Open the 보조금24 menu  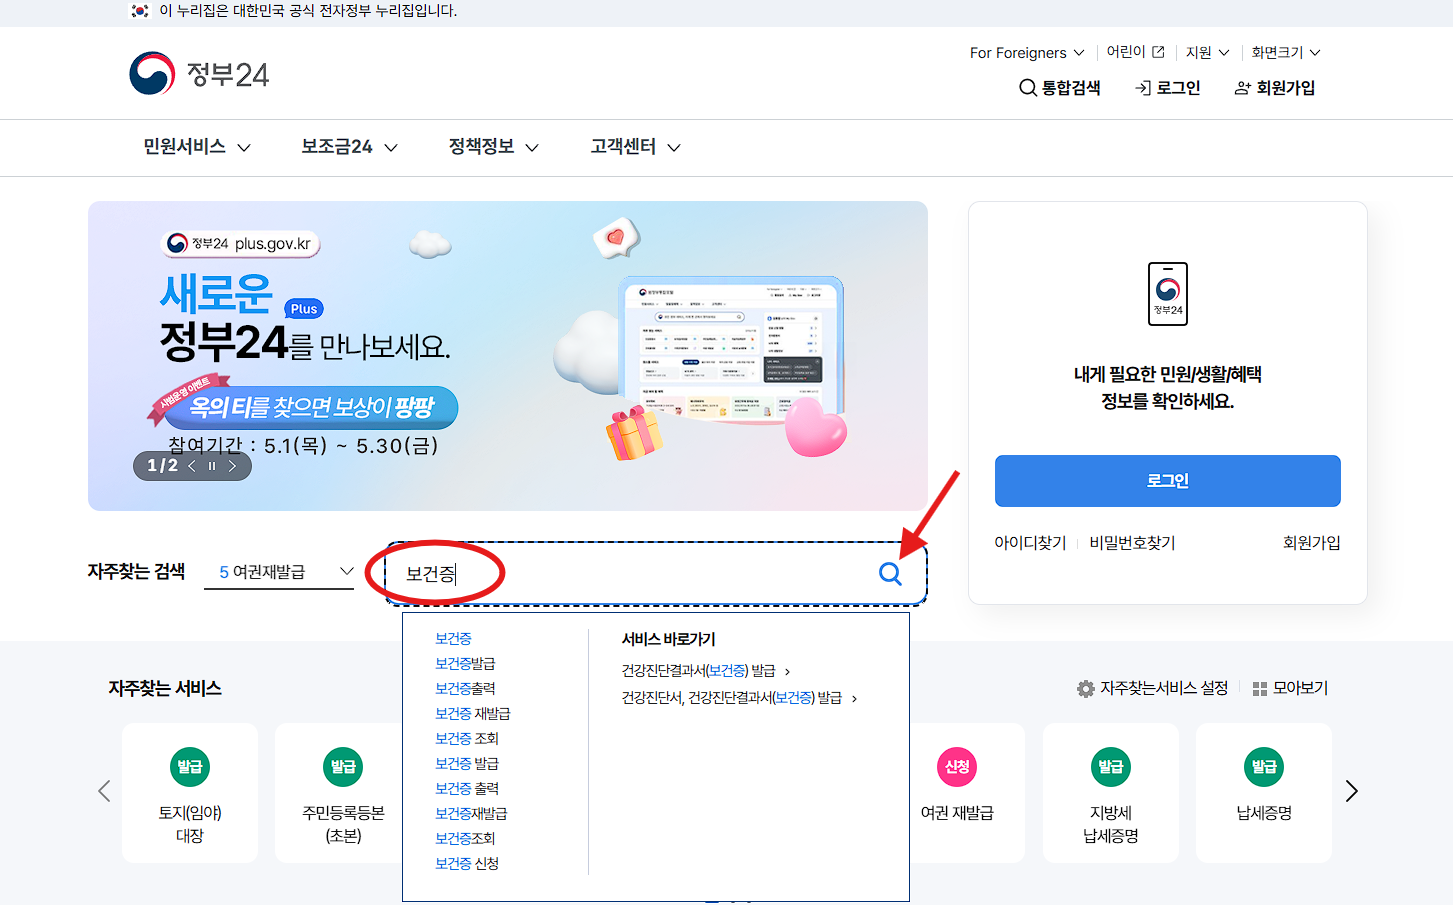350,147
